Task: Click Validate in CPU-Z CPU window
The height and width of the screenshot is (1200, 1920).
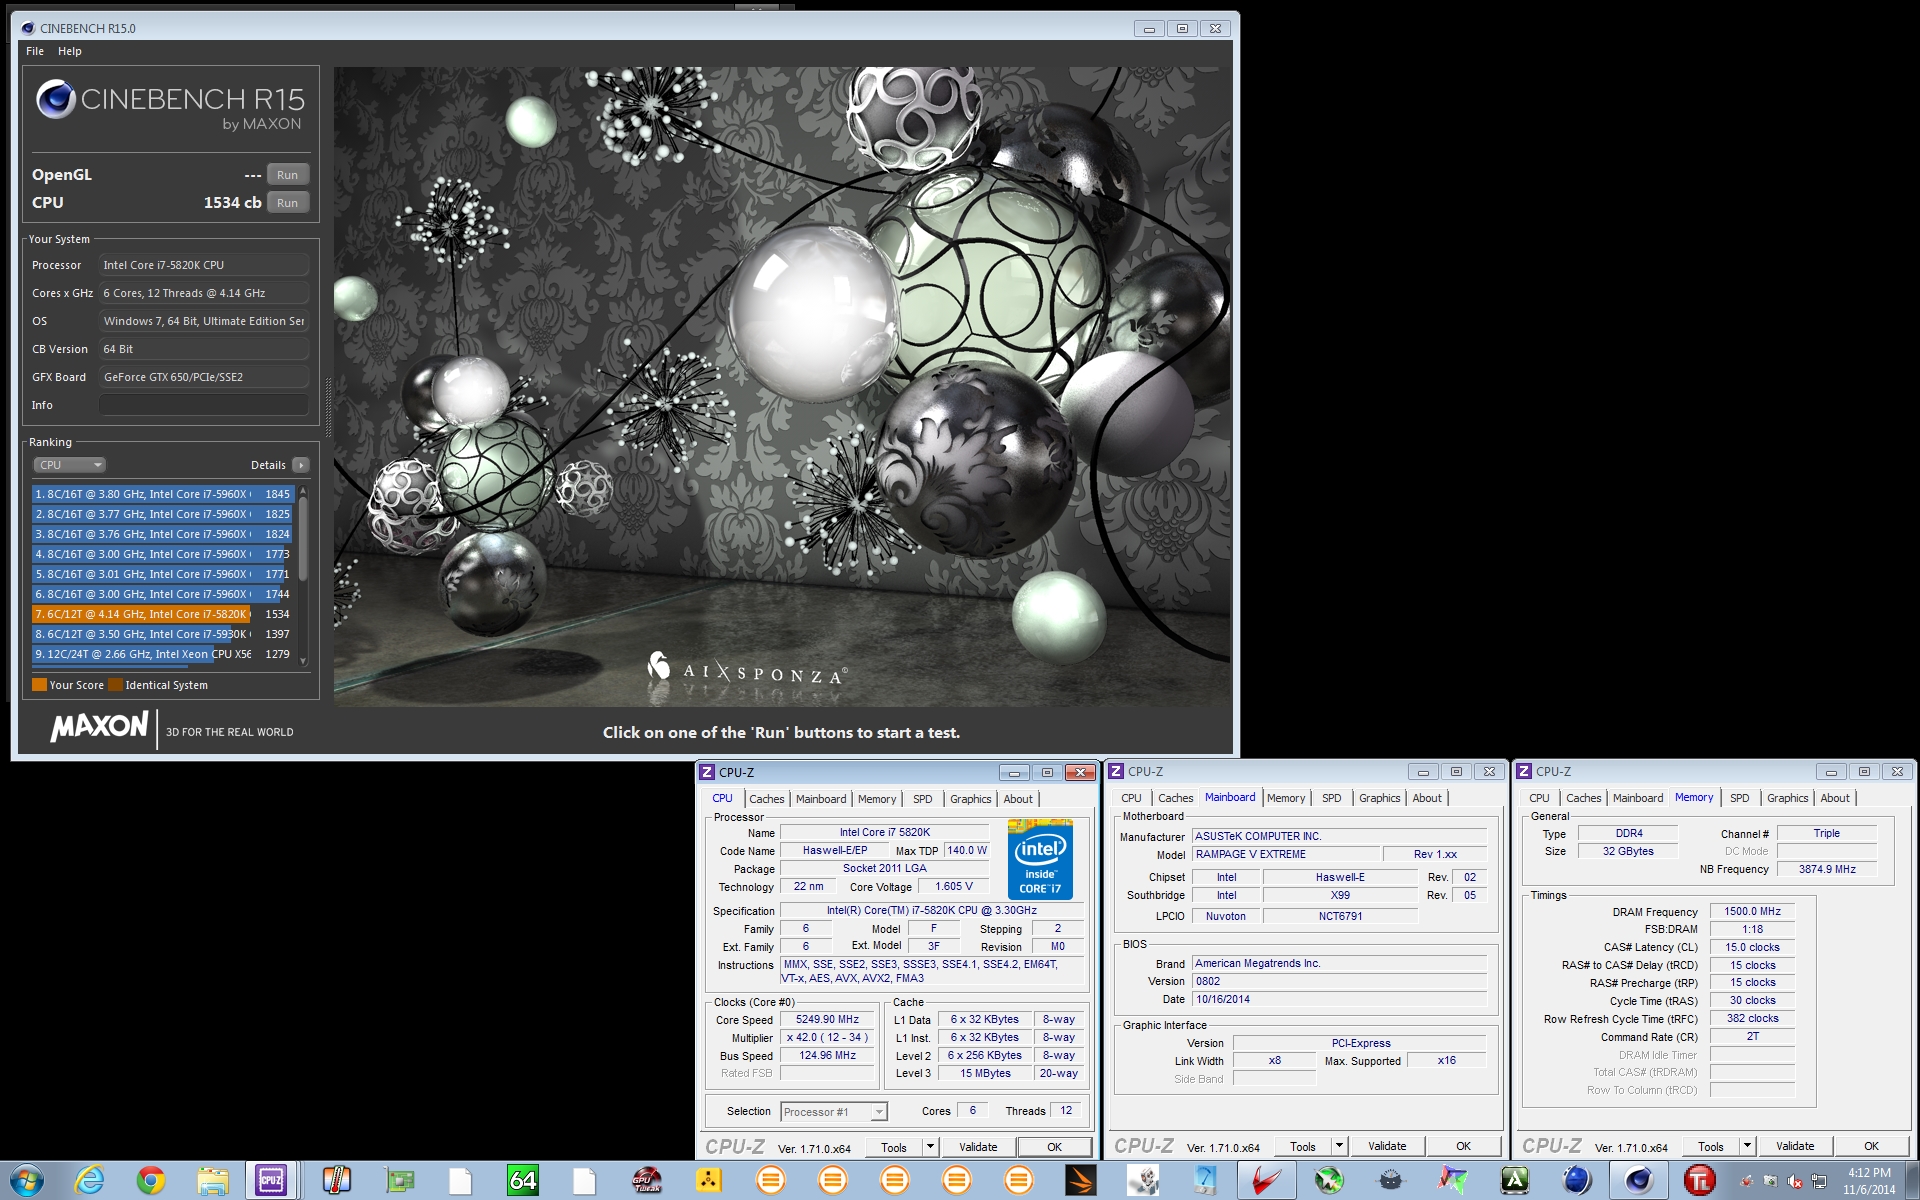Action: 978,1147
